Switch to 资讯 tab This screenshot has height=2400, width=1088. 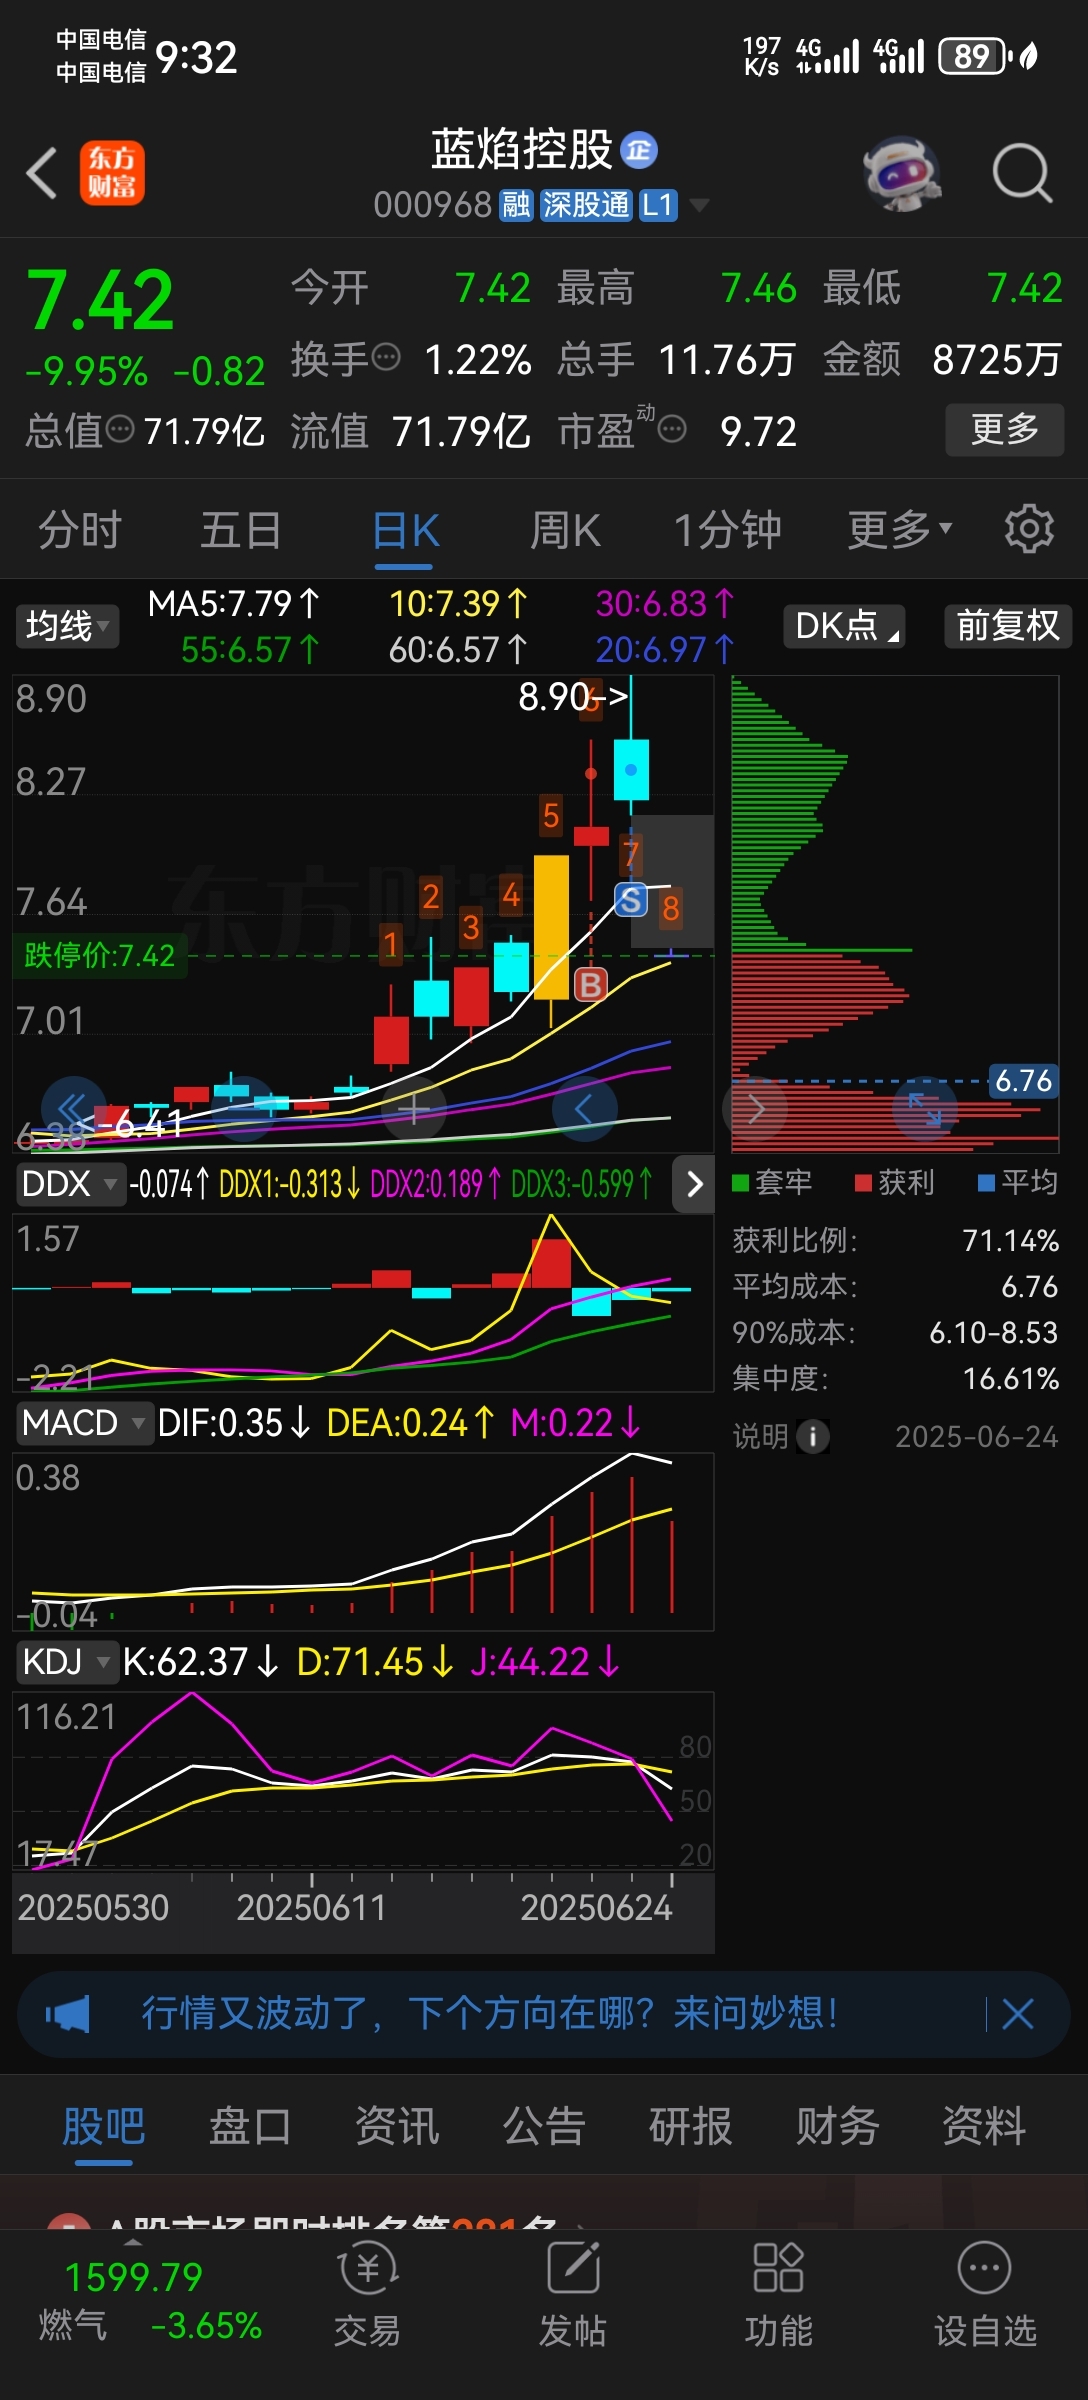(x=397, y=2126)
